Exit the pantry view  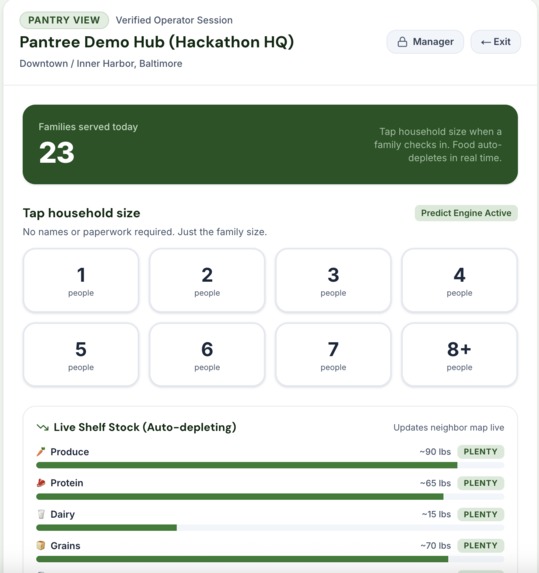click(496, 42)
